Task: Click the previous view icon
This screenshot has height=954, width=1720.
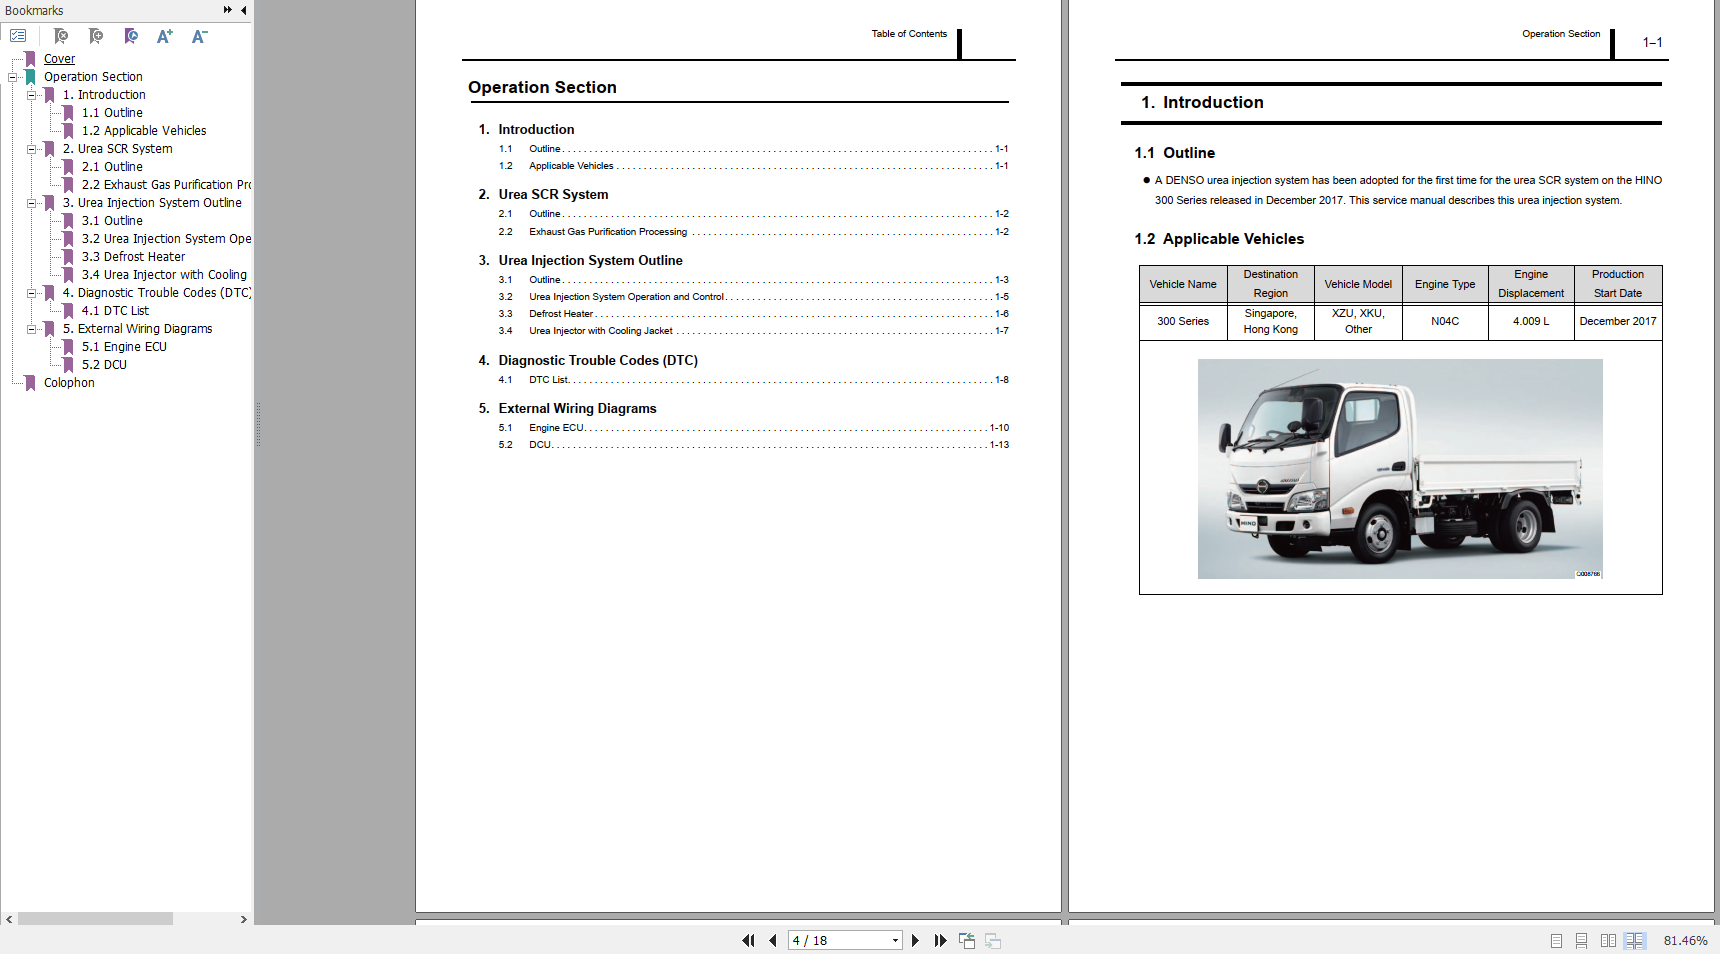Action: (967, 940)
